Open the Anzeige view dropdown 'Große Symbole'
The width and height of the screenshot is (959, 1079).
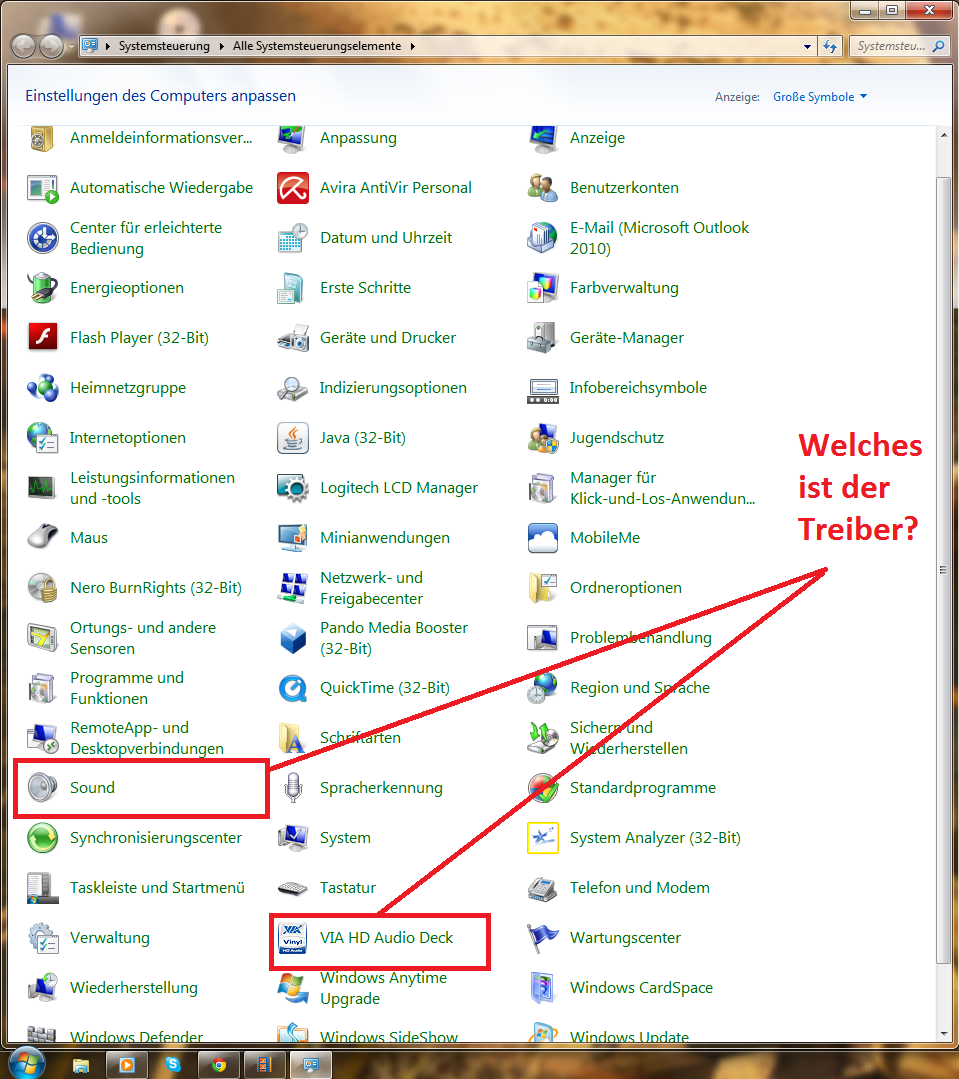tap(819, 97)
